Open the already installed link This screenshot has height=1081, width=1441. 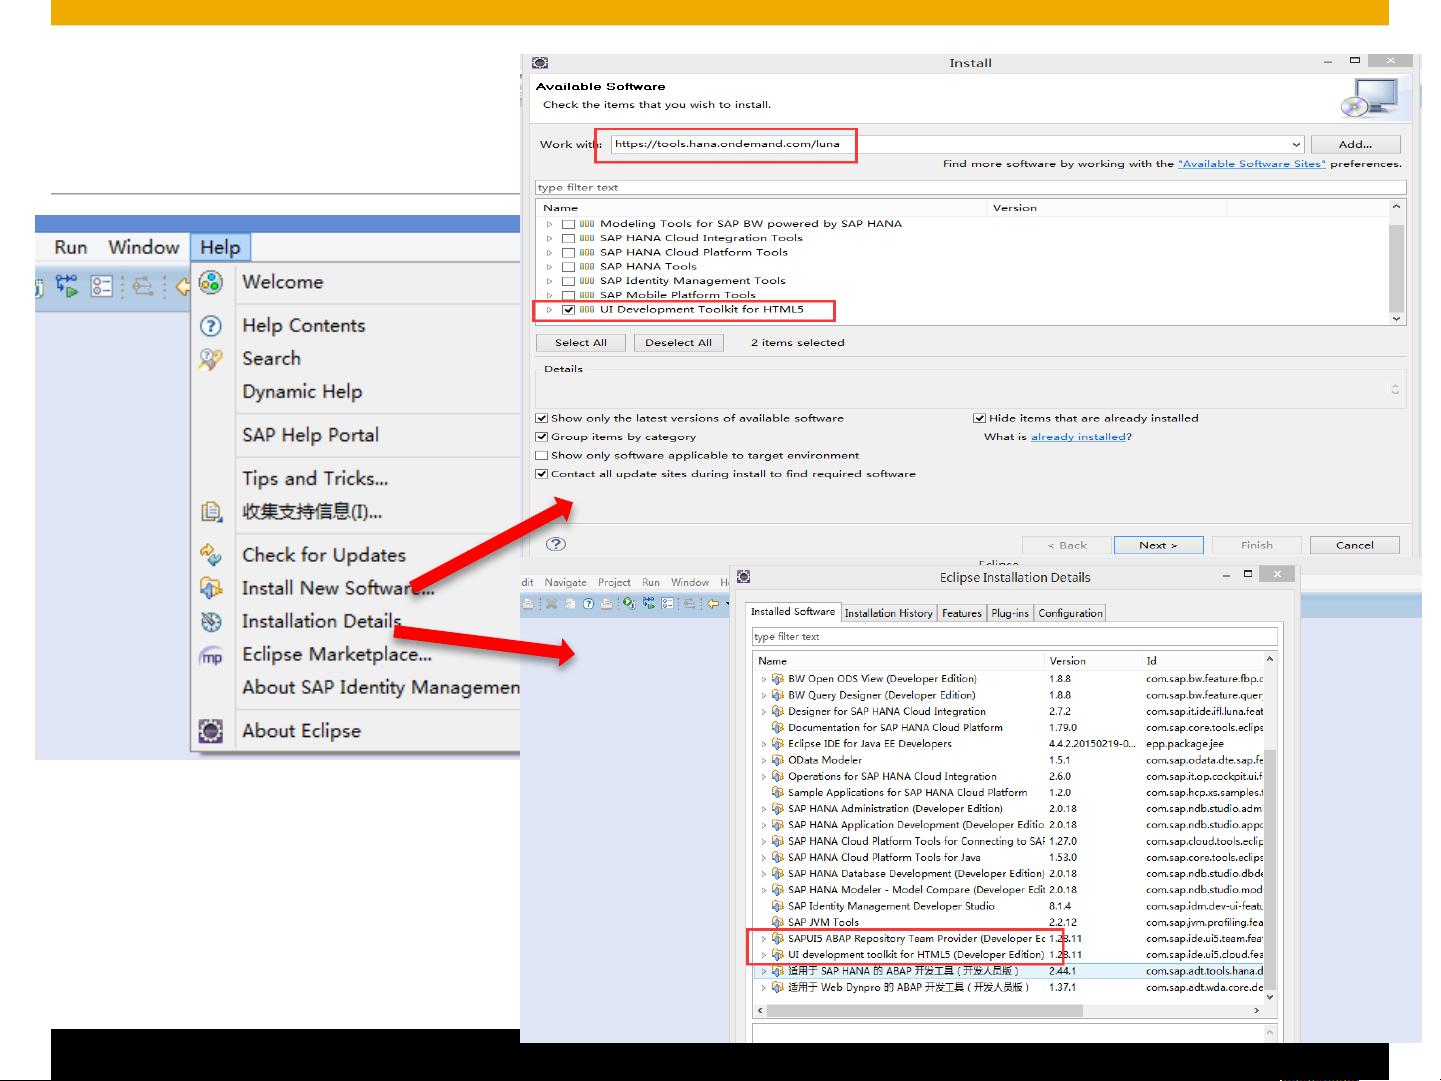click(x=1078, y=436)
